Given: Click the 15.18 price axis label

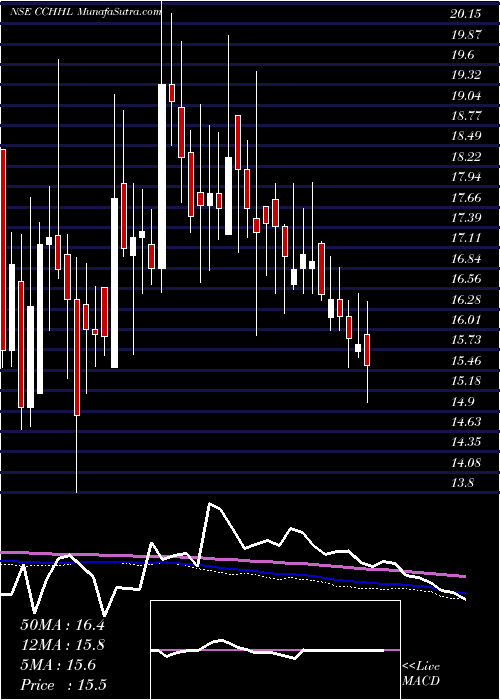Looking at the screenshot, I should (x=466, y=381).
